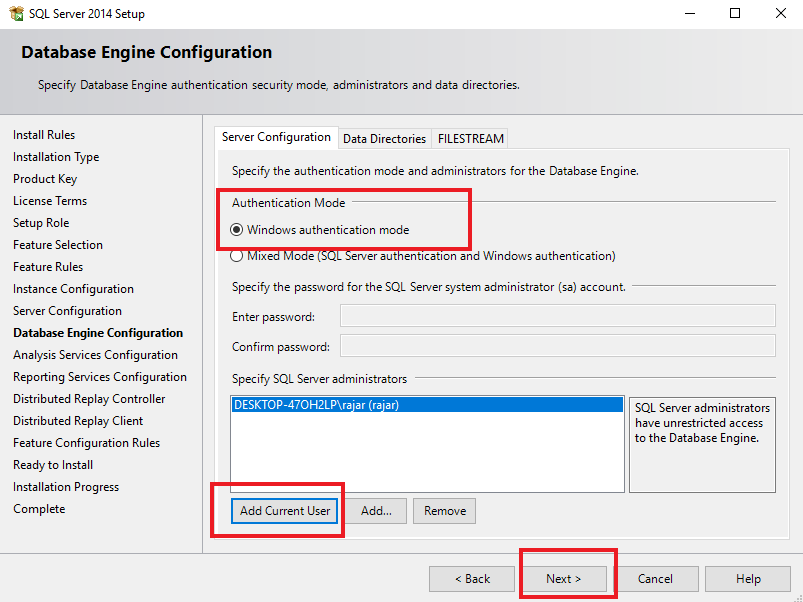Click Install Rules in the sidebar
Viewport: 803px width, 602px height.
tap(44, 135)
